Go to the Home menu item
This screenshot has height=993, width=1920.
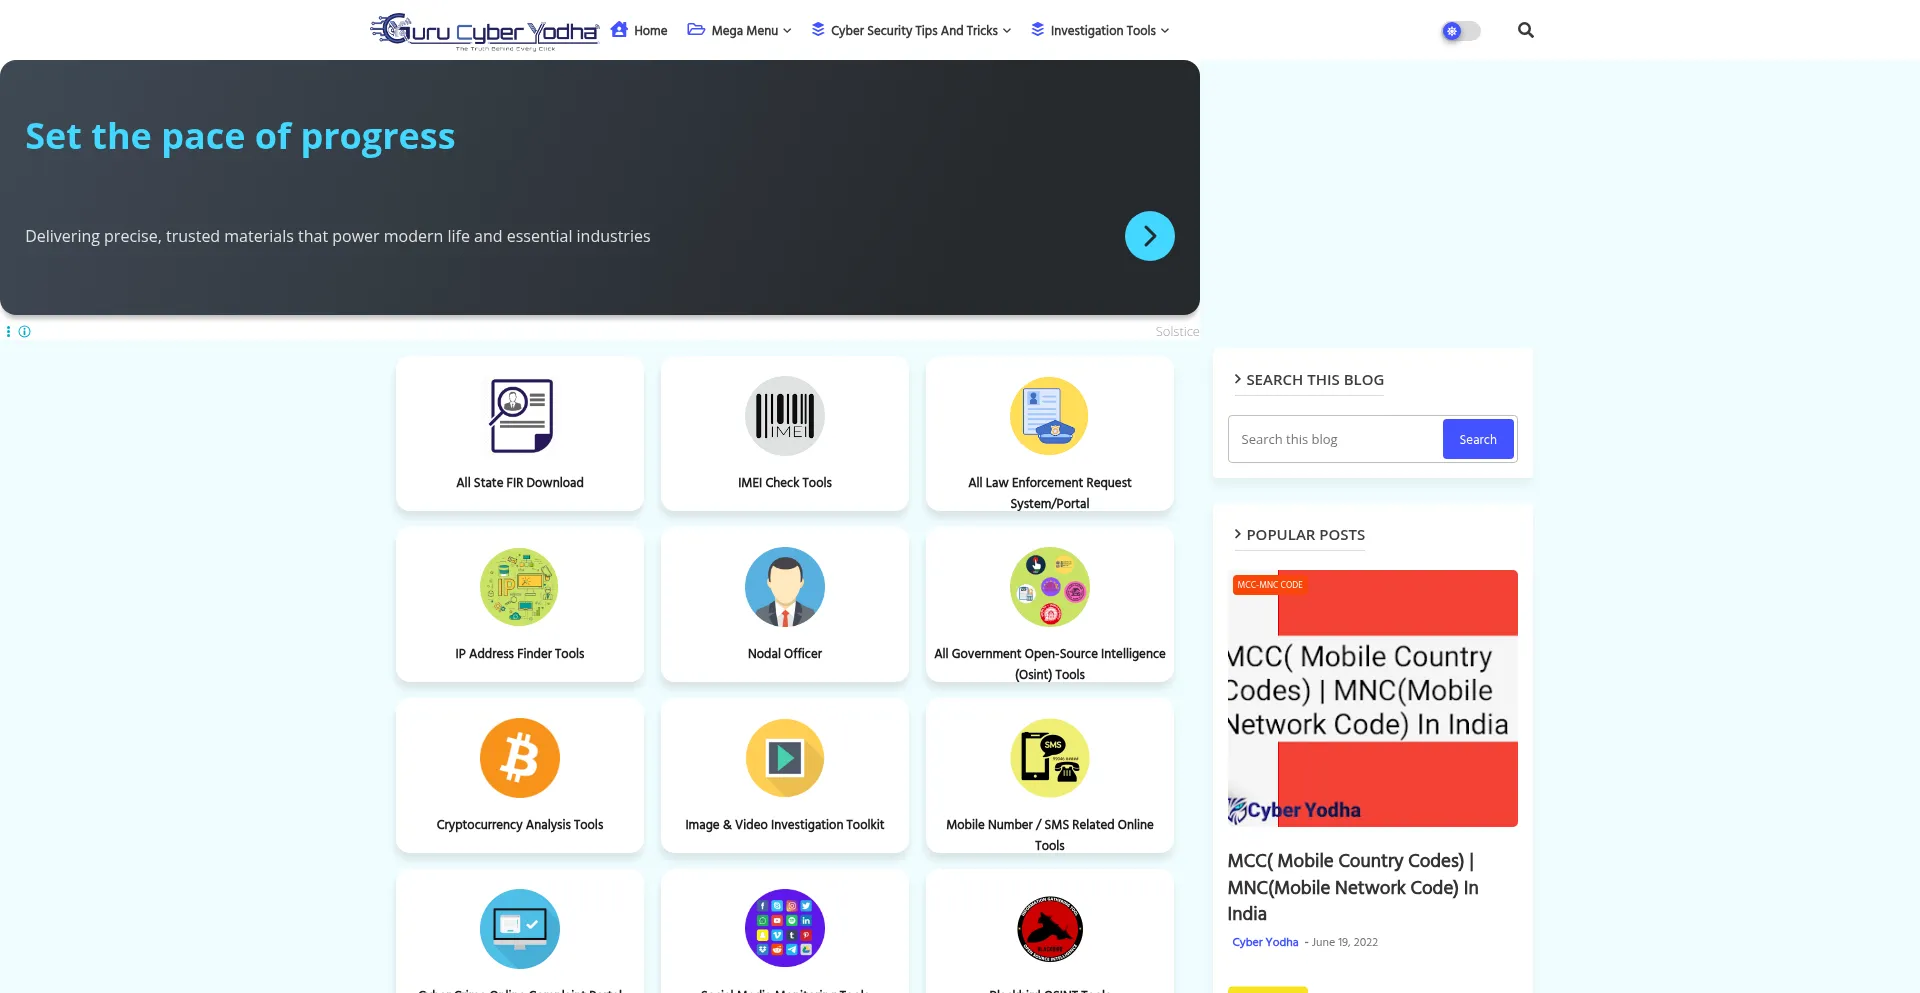[x=640, y=31]
